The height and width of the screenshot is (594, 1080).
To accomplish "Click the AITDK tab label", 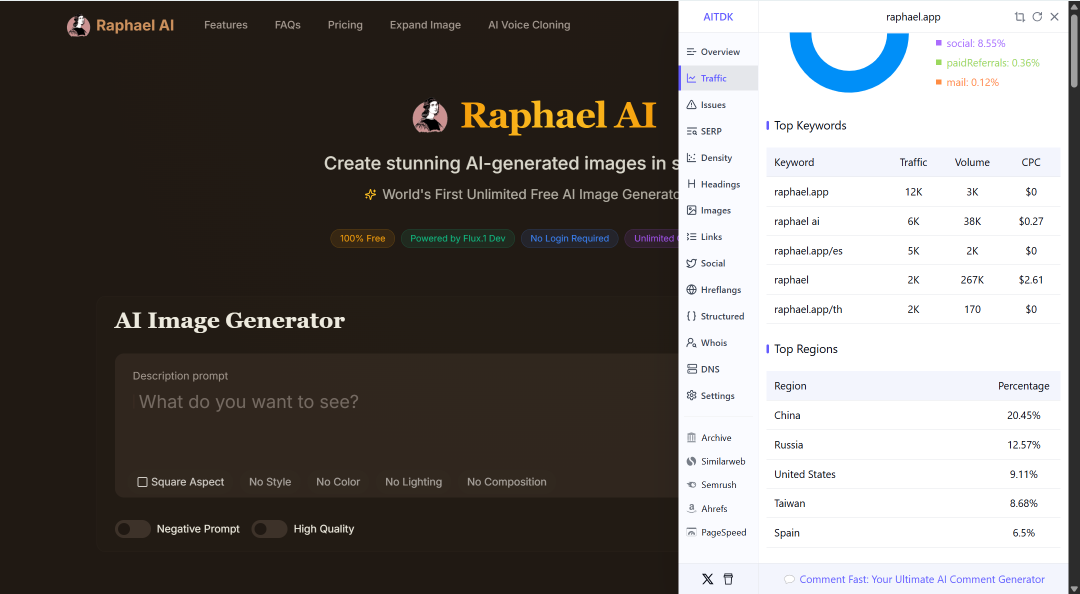I will [x=718, y=17].
